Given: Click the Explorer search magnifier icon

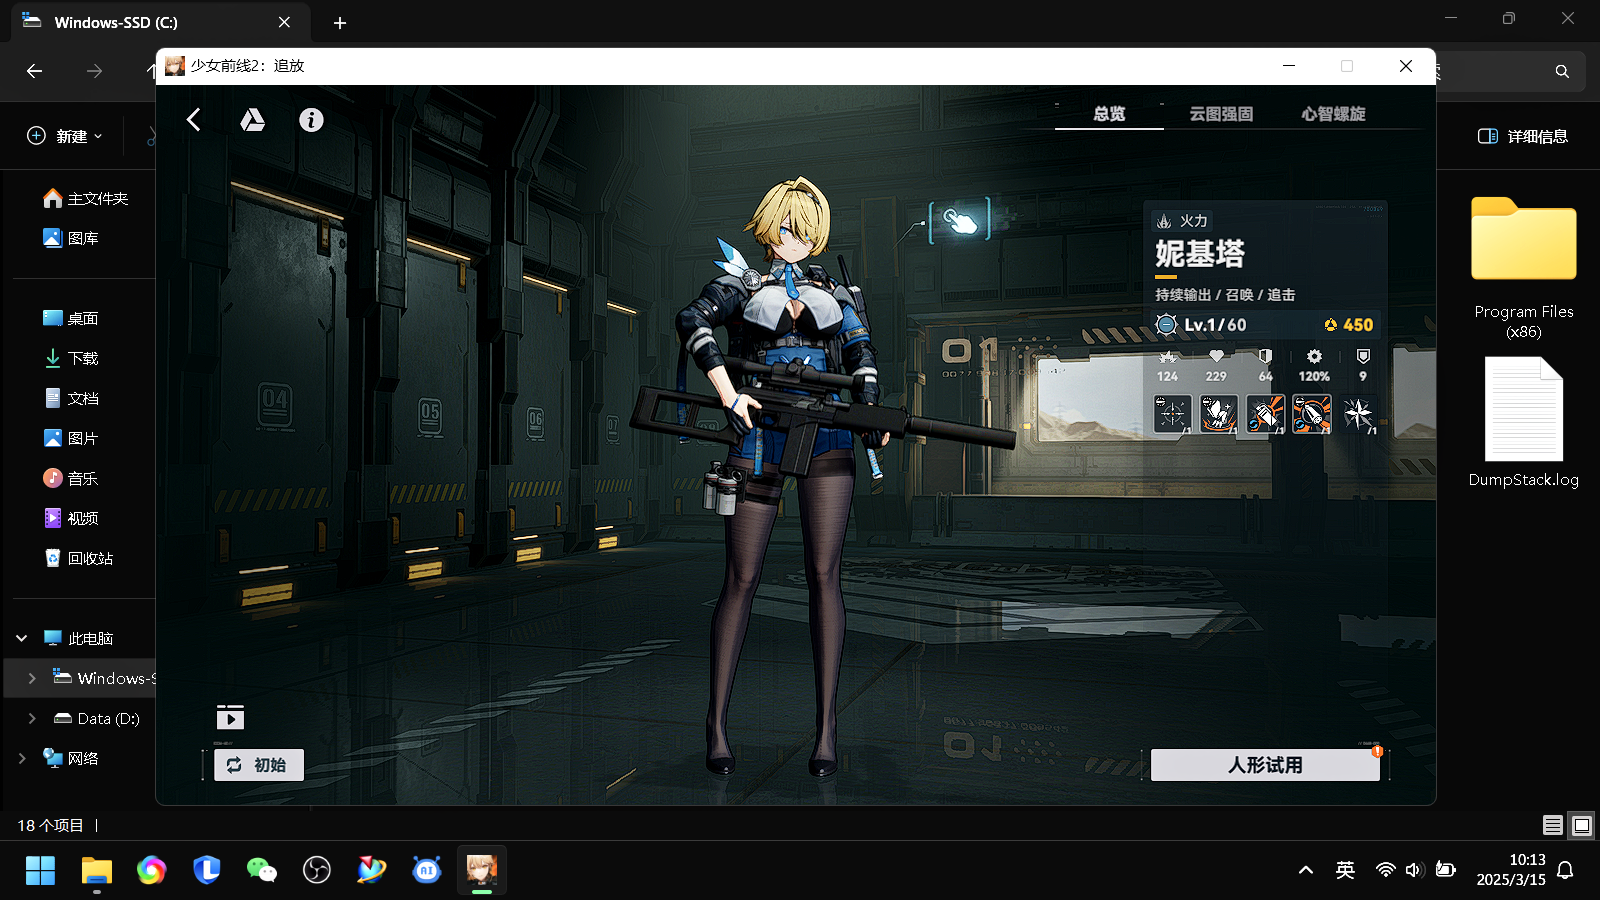Looking at the screenshot, I should [1562, 71].
